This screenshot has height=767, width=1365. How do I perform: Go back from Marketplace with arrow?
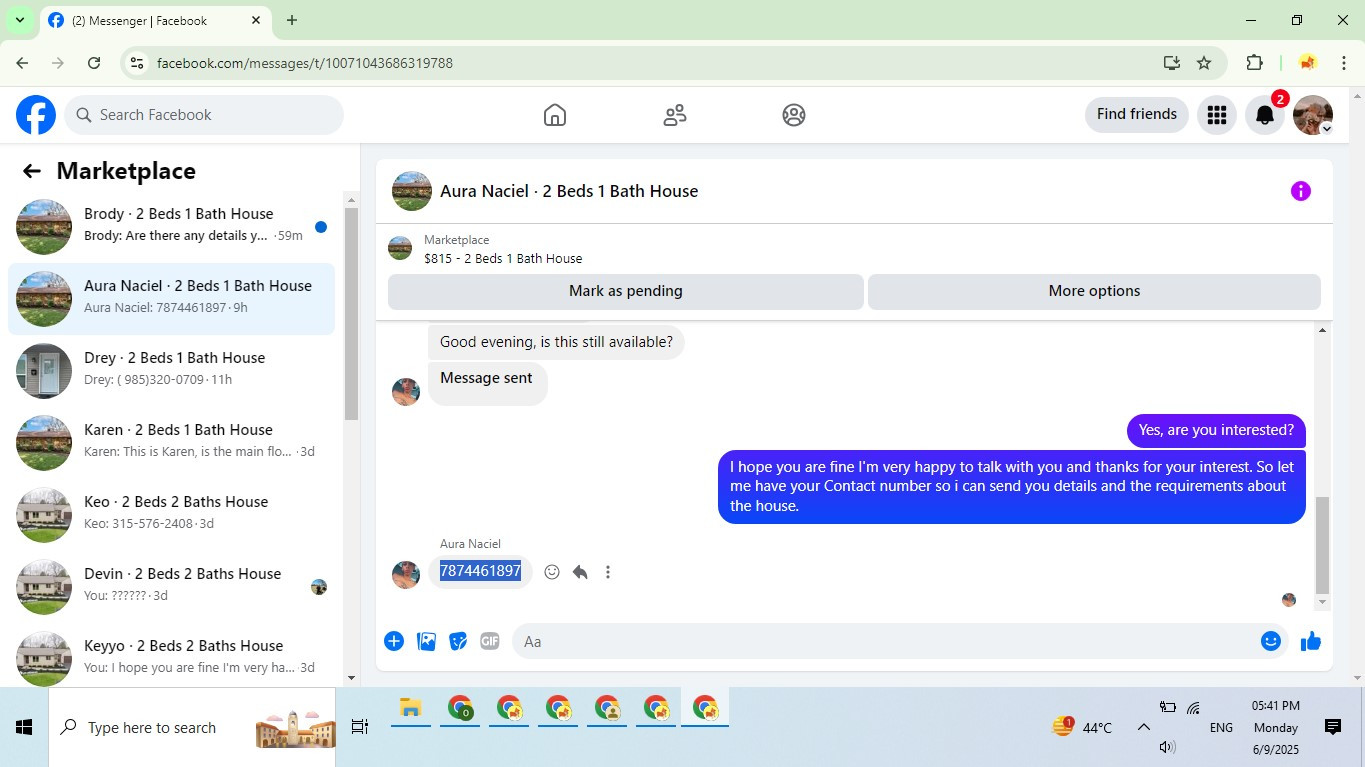tap(32, 171)
